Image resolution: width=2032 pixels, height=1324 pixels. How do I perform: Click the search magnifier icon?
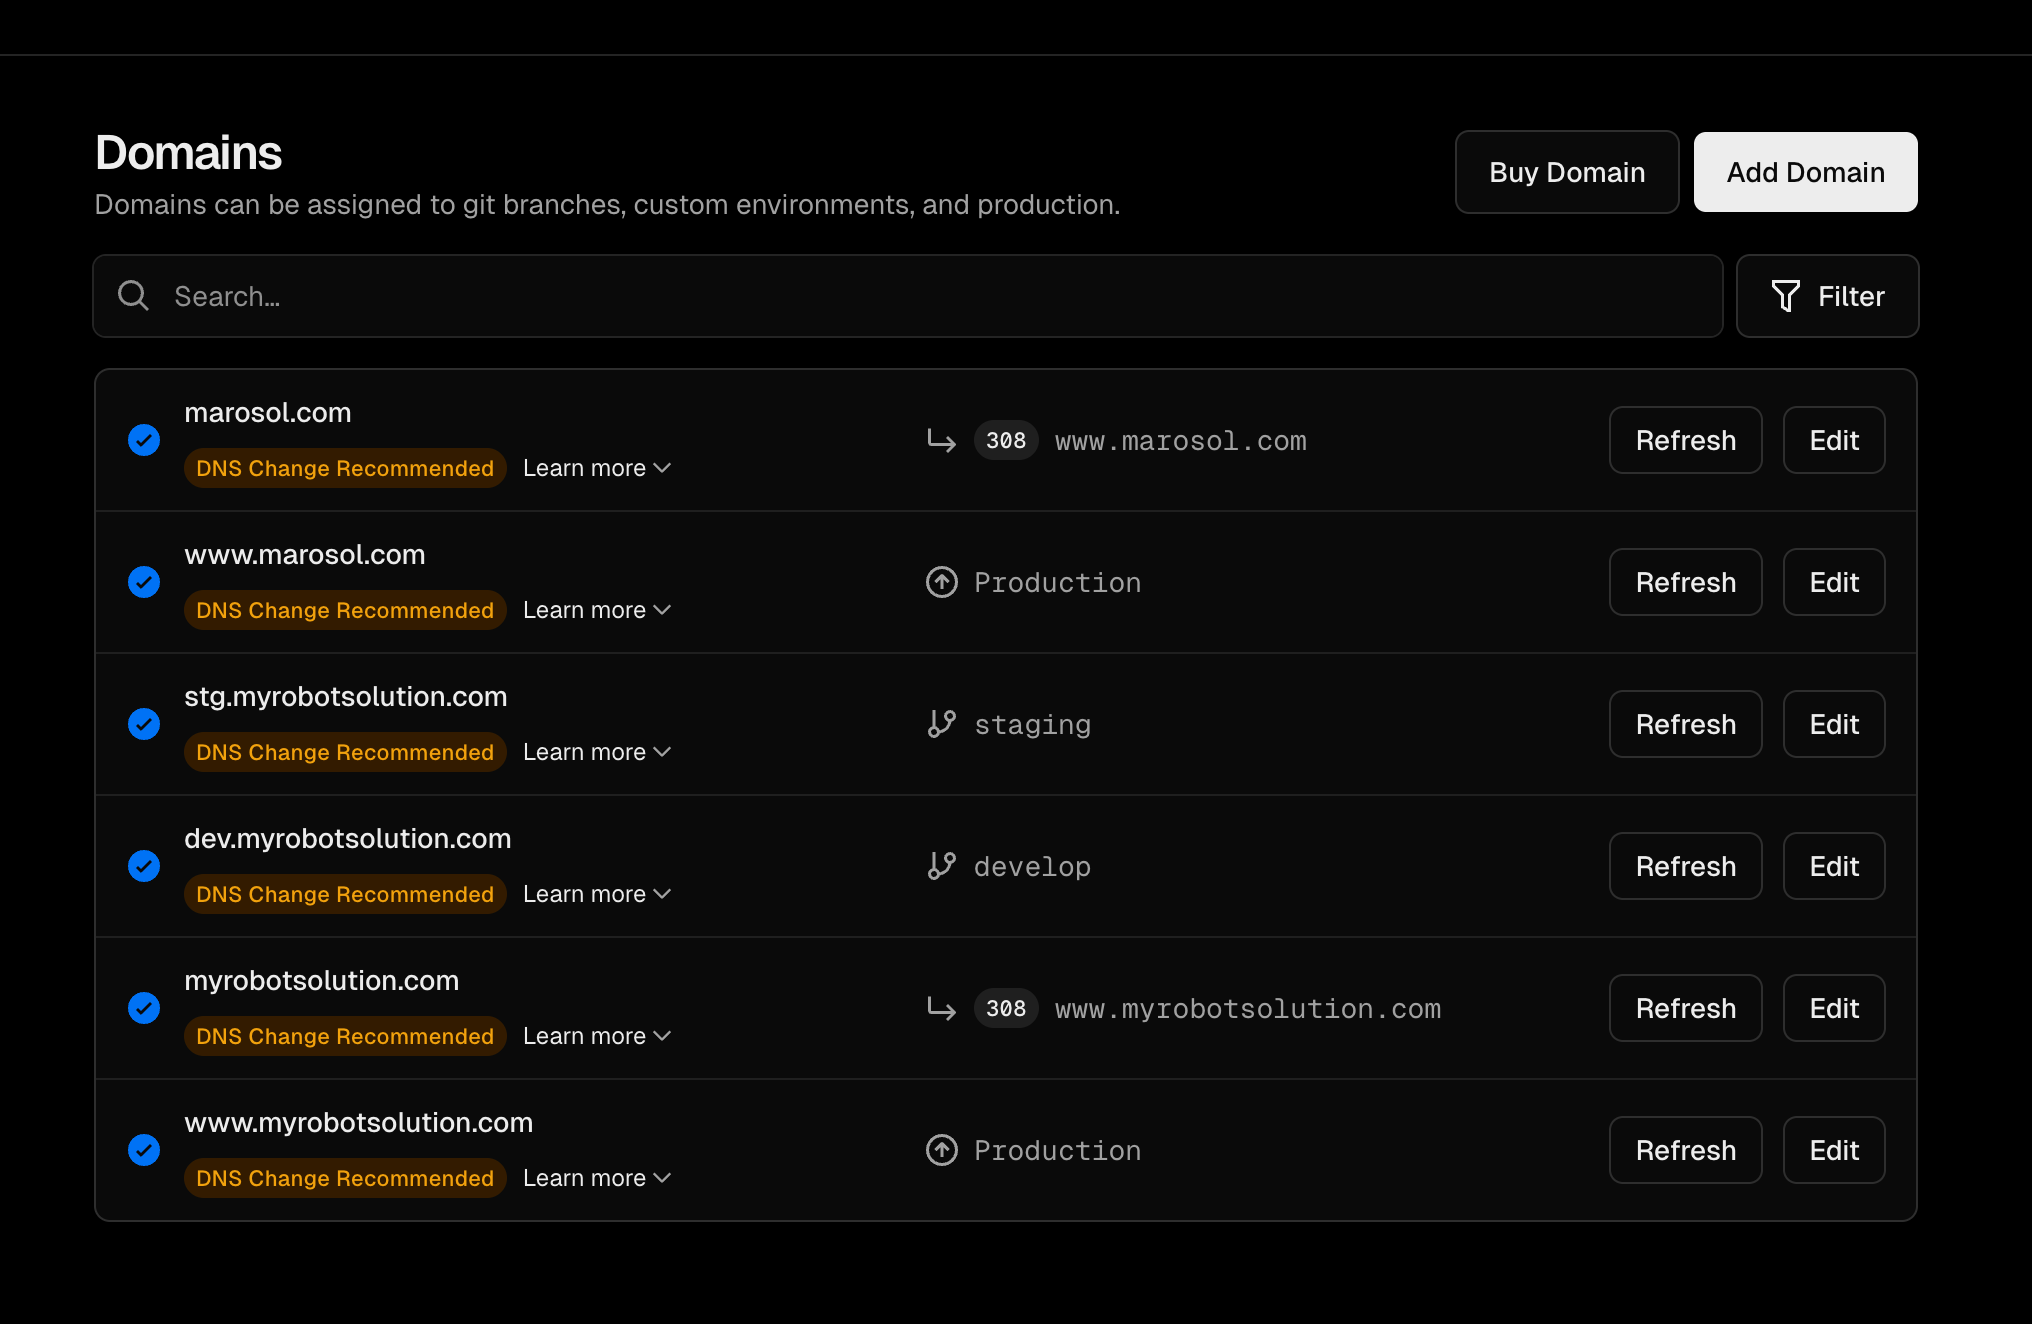click(x=133, y=296)
